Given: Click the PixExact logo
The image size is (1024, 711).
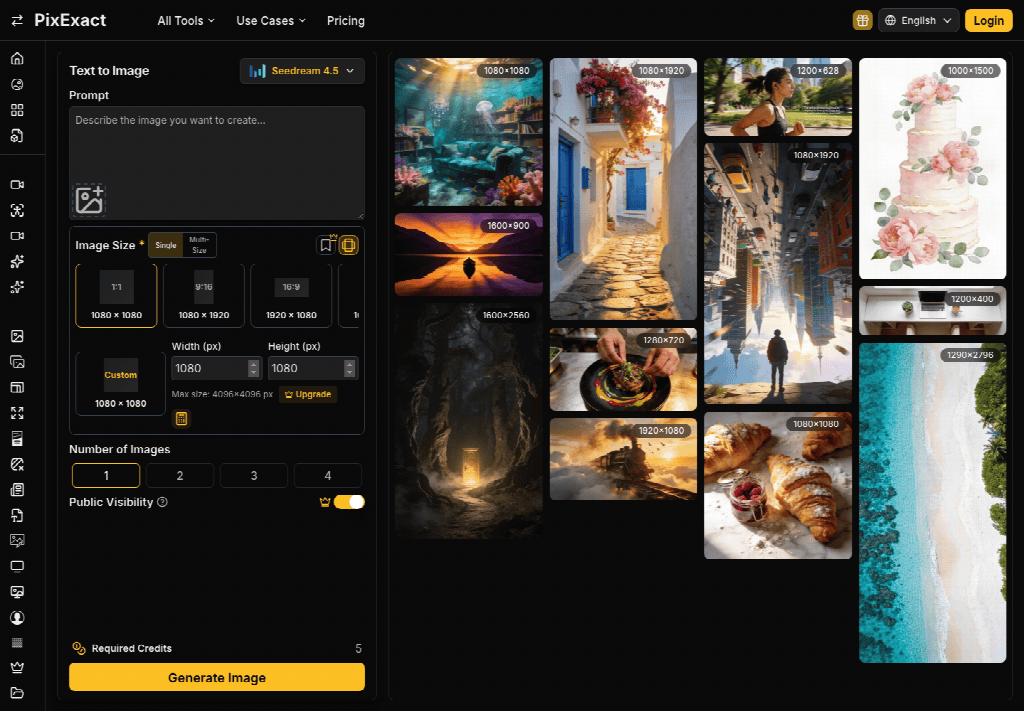Looking at the screenshot, I should coord(70,20).
